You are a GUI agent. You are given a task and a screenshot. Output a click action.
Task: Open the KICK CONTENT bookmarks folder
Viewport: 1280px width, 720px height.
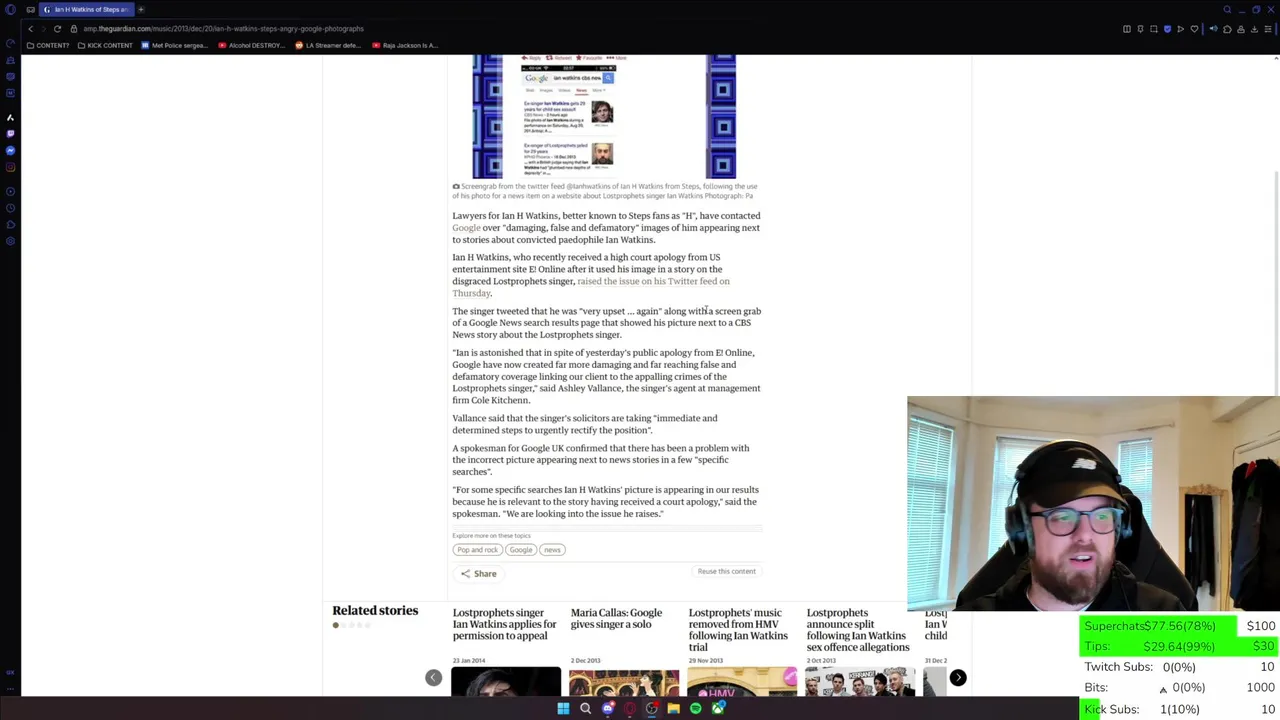(104, 45)
